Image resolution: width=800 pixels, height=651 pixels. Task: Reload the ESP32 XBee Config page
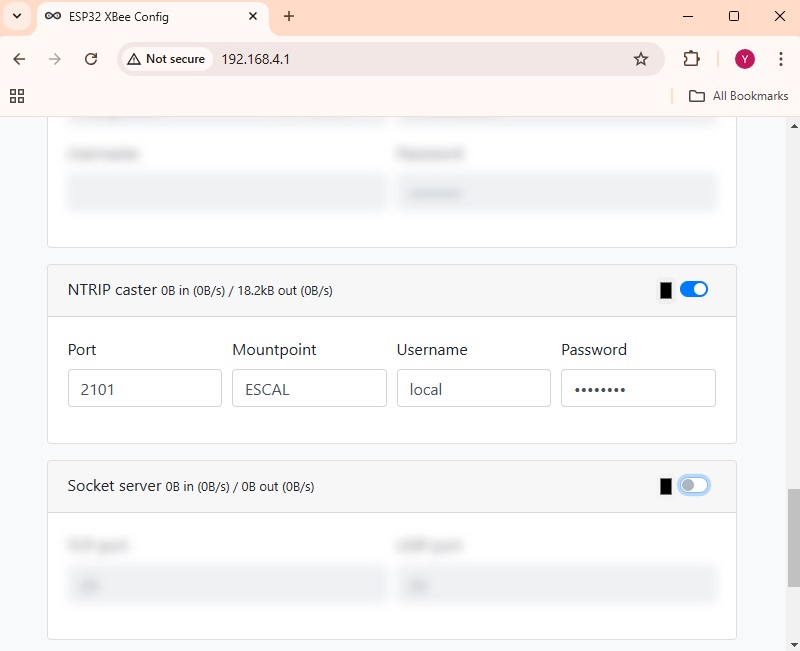[x=91, y=59]
